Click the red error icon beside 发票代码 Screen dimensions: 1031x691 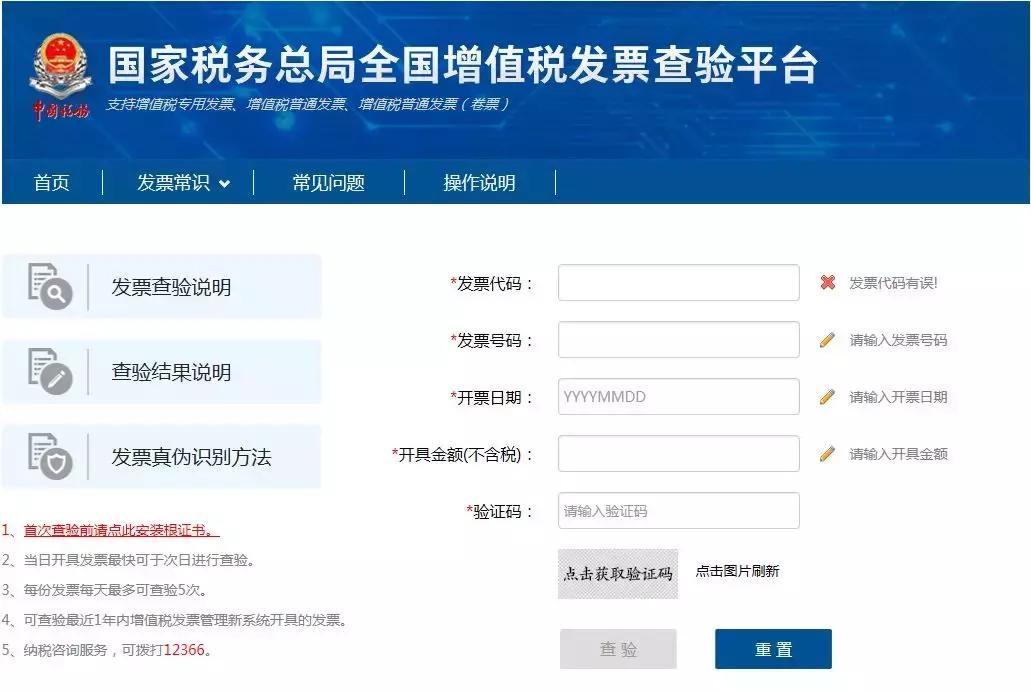[827, 283]
